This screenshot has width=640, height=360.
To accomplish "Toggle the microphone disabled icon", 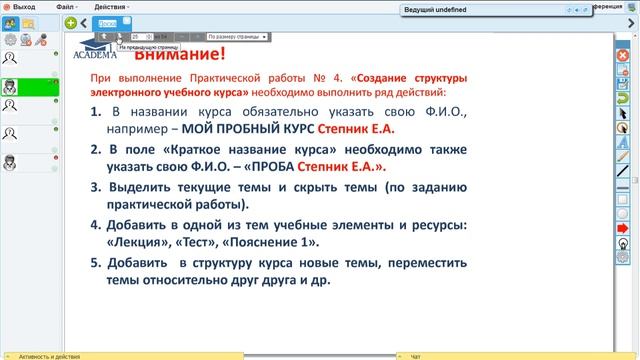I will (x=41, y=40).
